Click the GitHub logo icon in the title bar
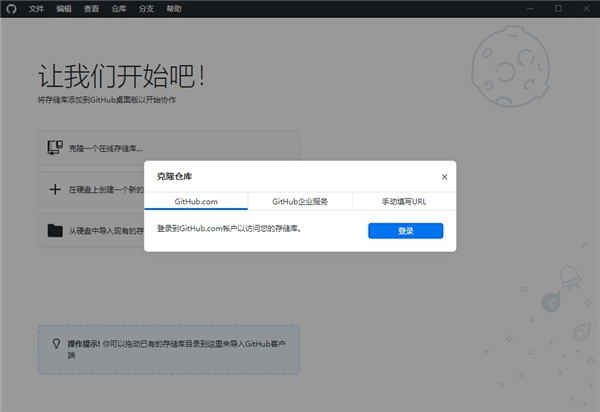This screenshot has height=412, width=600. coord(11,8)
